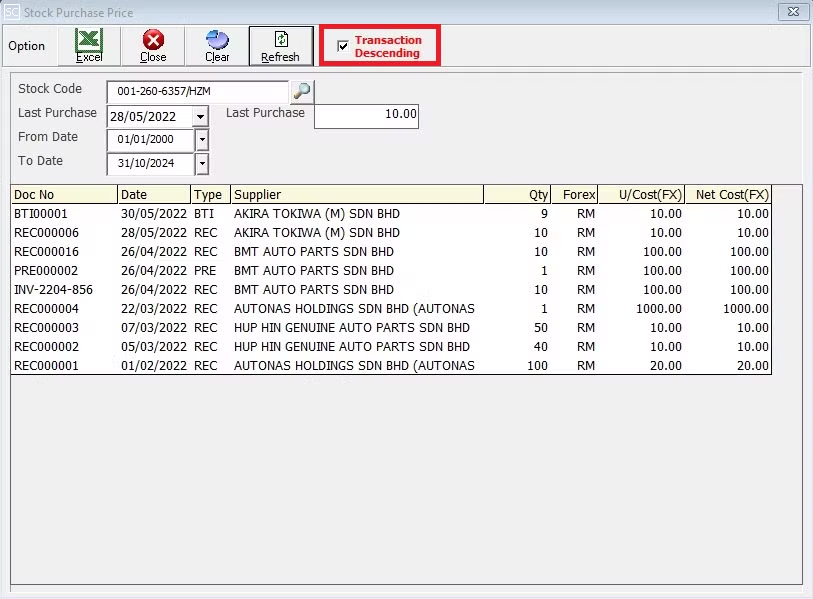Sort by the Forex column header
The width and height of the screenshot is (813, 599).
pos(574,194)
